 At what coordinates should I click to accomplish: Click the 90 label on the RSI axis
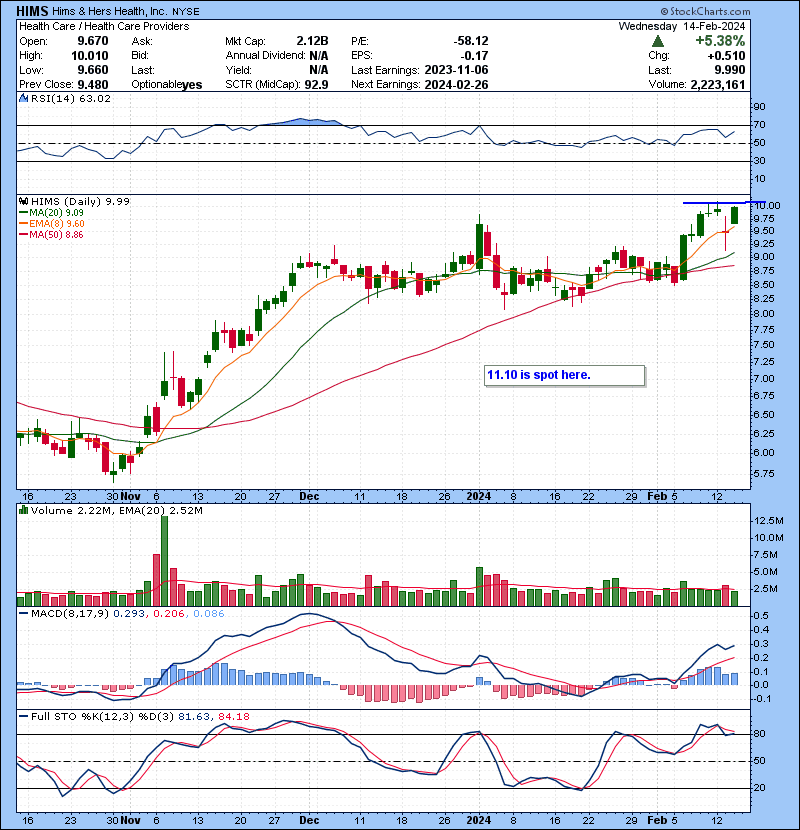click(x=760, y=107)
